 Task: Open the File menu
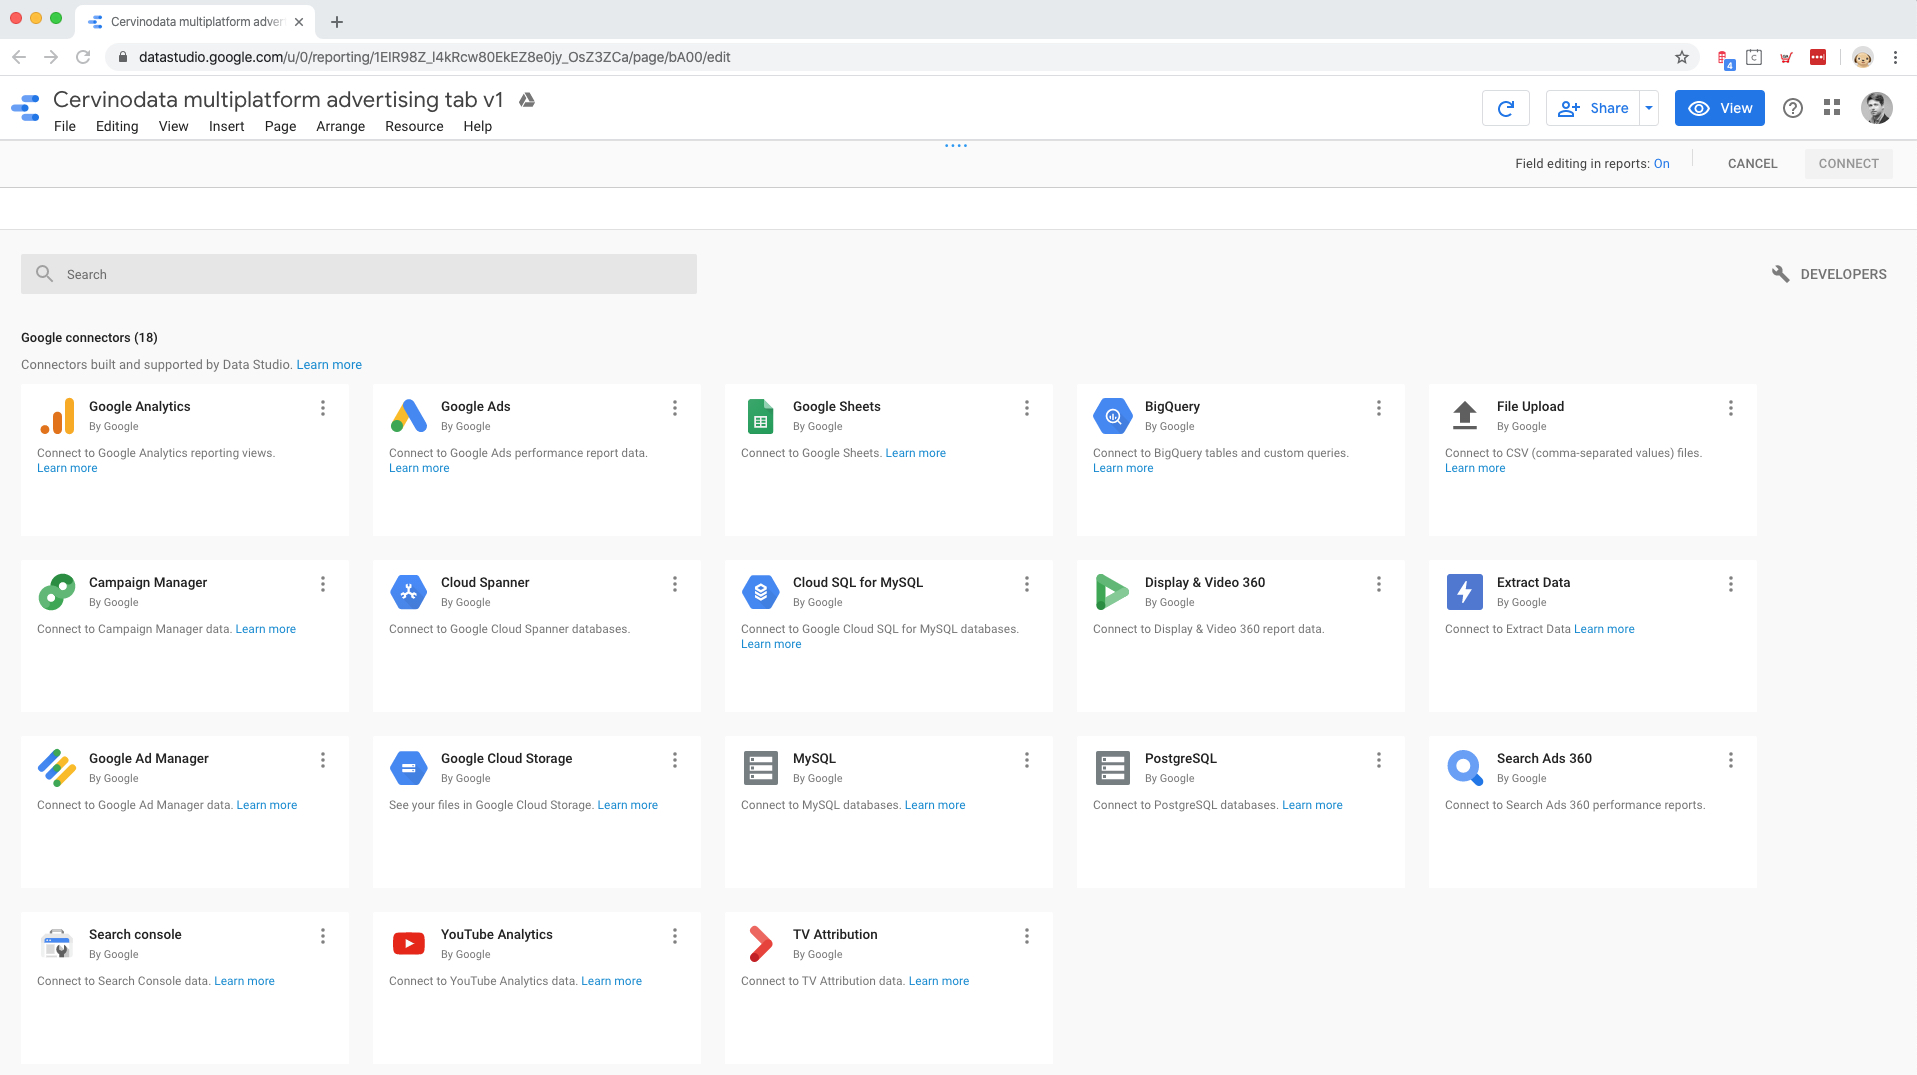[x=65, y=126]
